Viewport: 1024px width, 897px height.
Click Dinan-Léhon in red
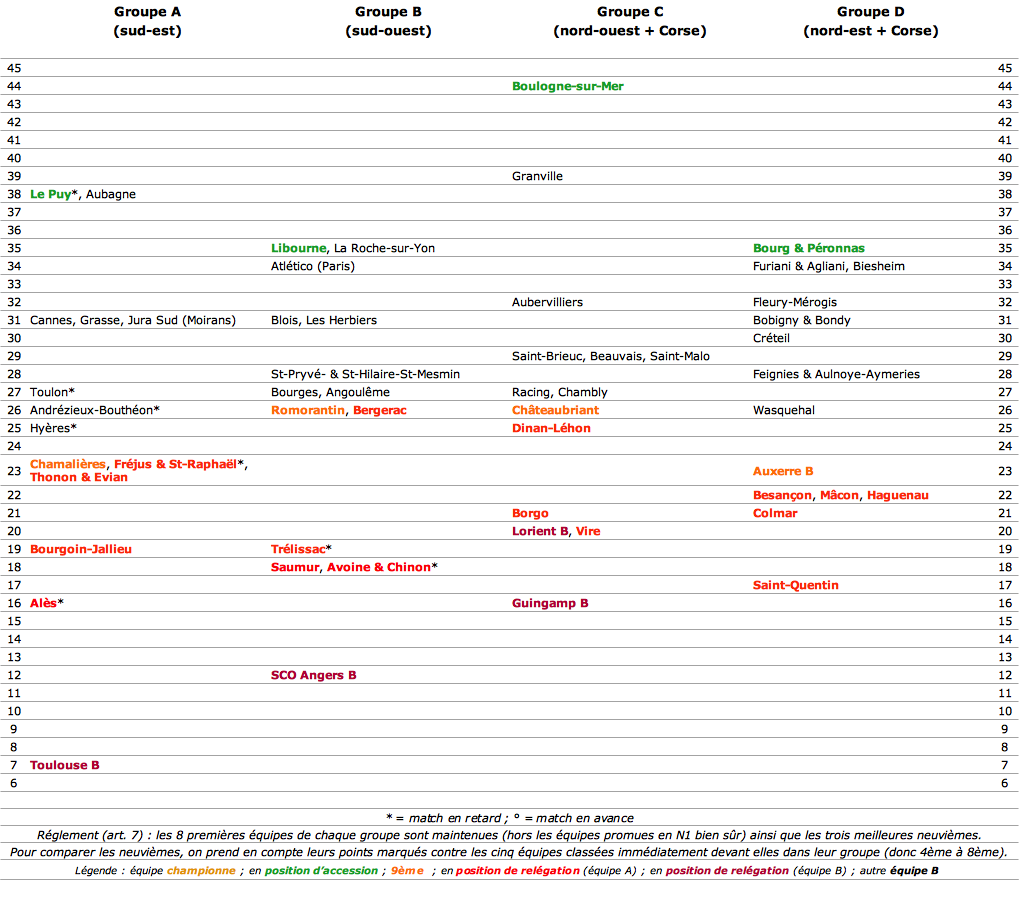[551, 428]
